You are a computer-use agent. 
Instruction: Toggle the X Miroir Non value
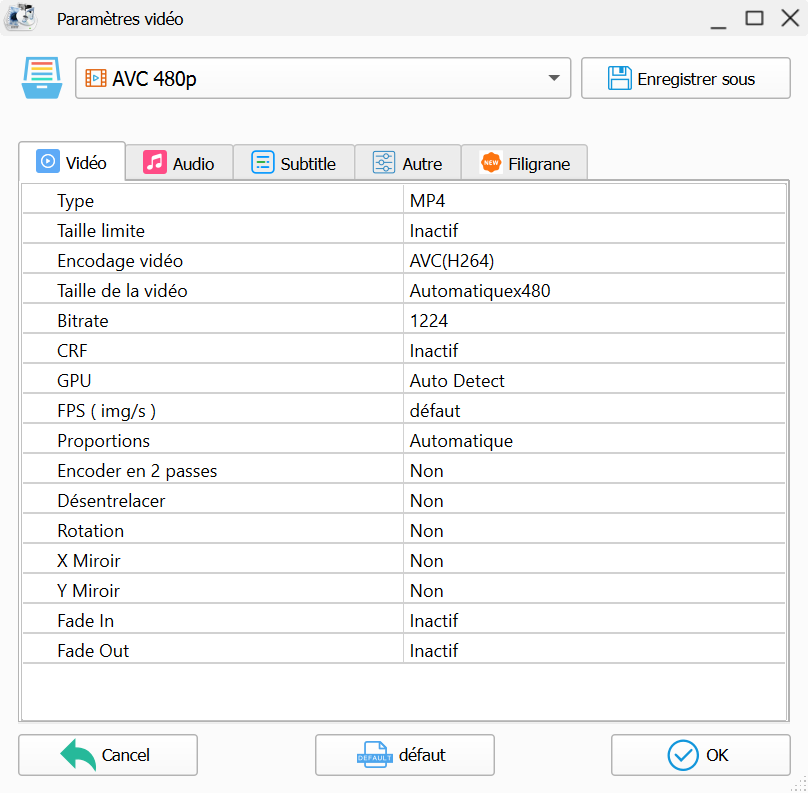(594, 561)
